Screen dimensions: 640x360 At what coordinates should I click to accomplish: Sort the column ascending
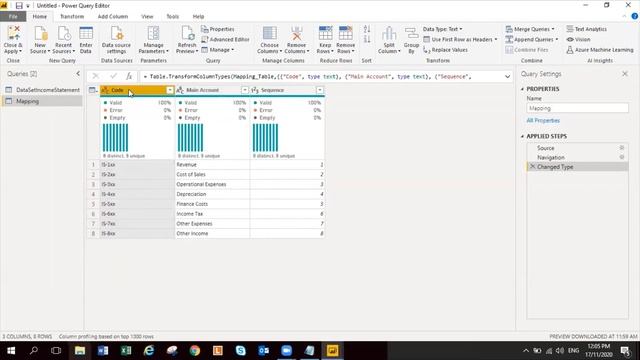pyautogui.click(x=367, y=29)
